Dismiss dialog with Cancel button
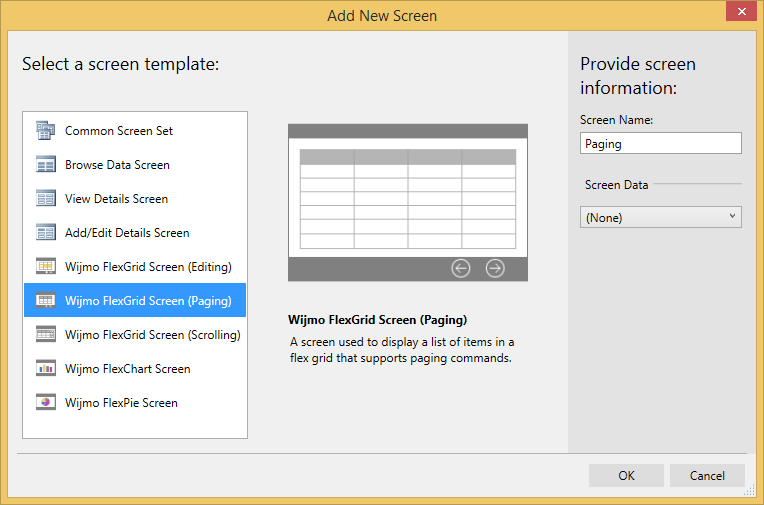The width and height of the screenshot is (764, 505). click(x=707, y=475)
